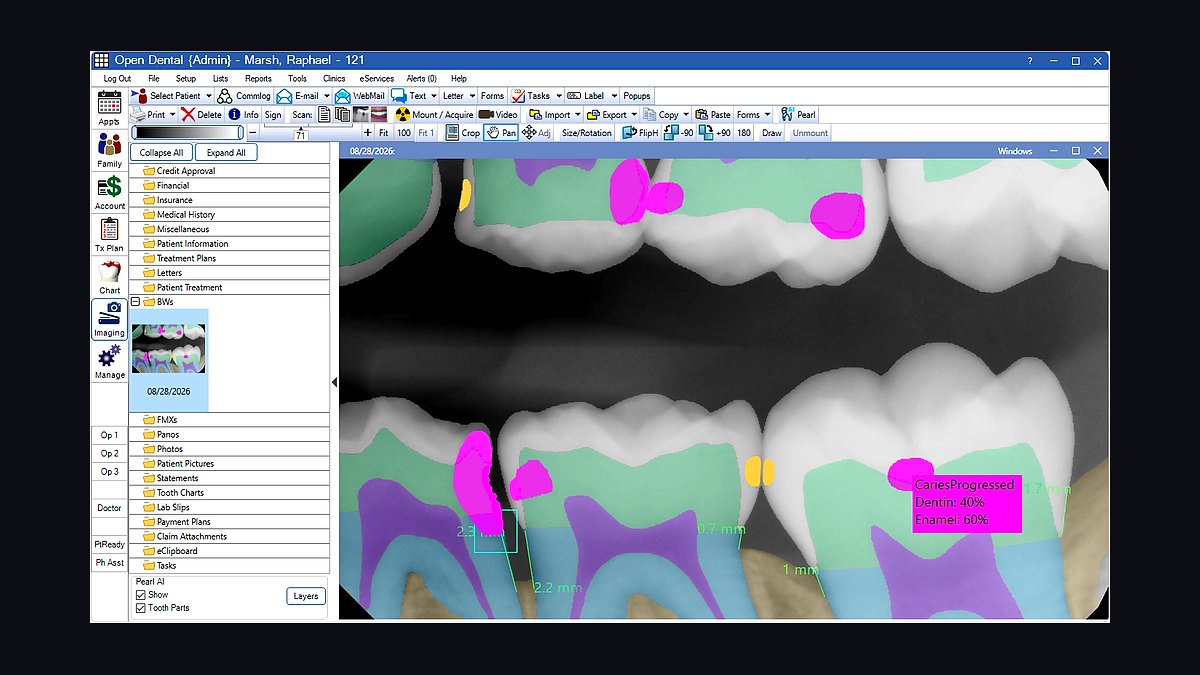Open the Setup menu
The height and width of the screenshot is (675, 1200).
coord(186,78)
